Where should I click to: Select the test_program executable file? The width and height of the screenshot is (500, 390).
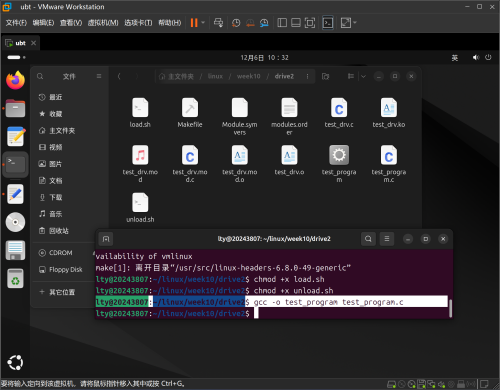(x=339, y=164)
